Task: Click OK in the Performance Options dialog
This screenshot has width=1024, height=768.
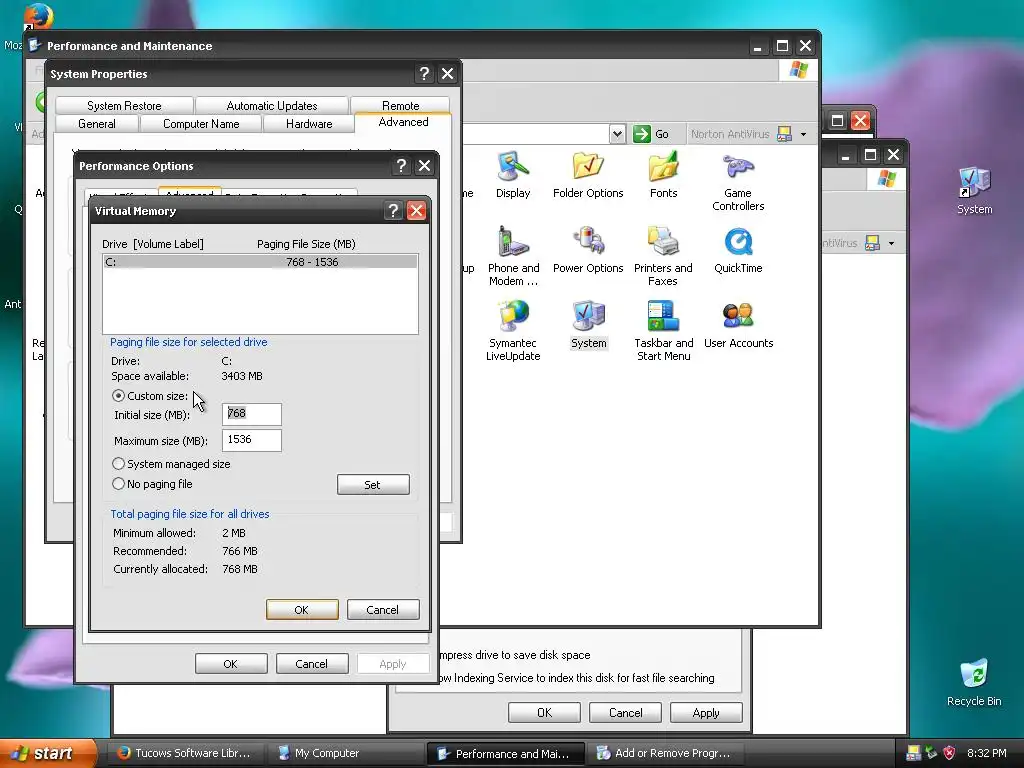Action: (231, 664)
